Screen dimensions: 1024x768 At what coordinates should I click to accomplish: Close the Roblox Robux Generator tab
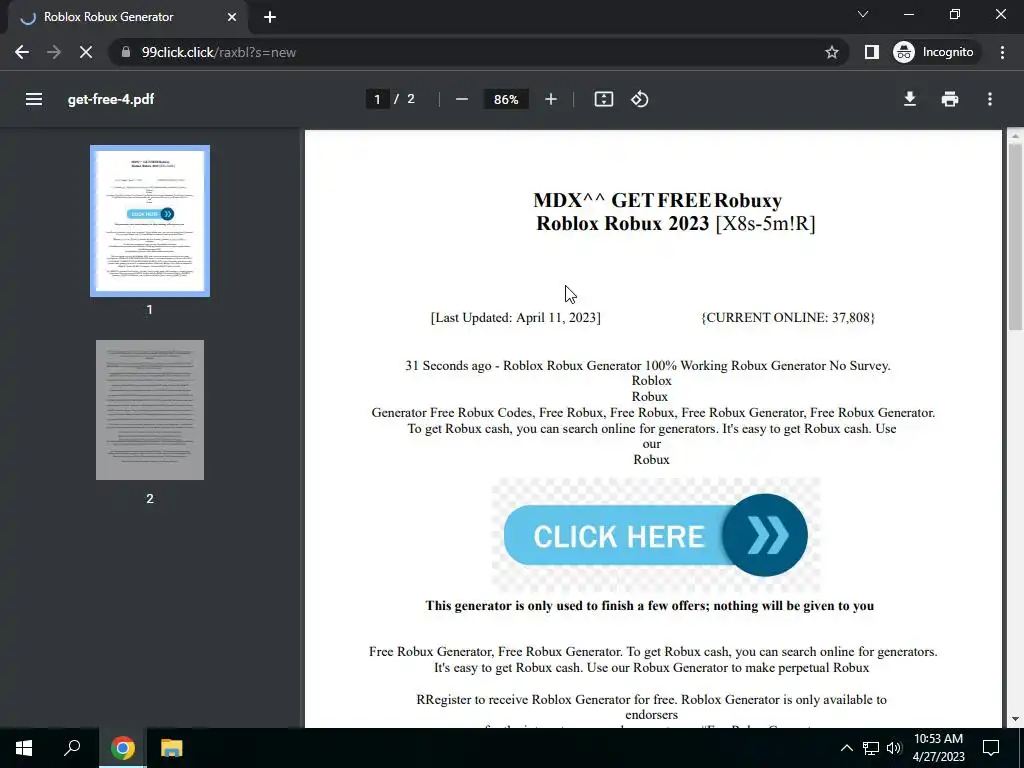[232, 17]
